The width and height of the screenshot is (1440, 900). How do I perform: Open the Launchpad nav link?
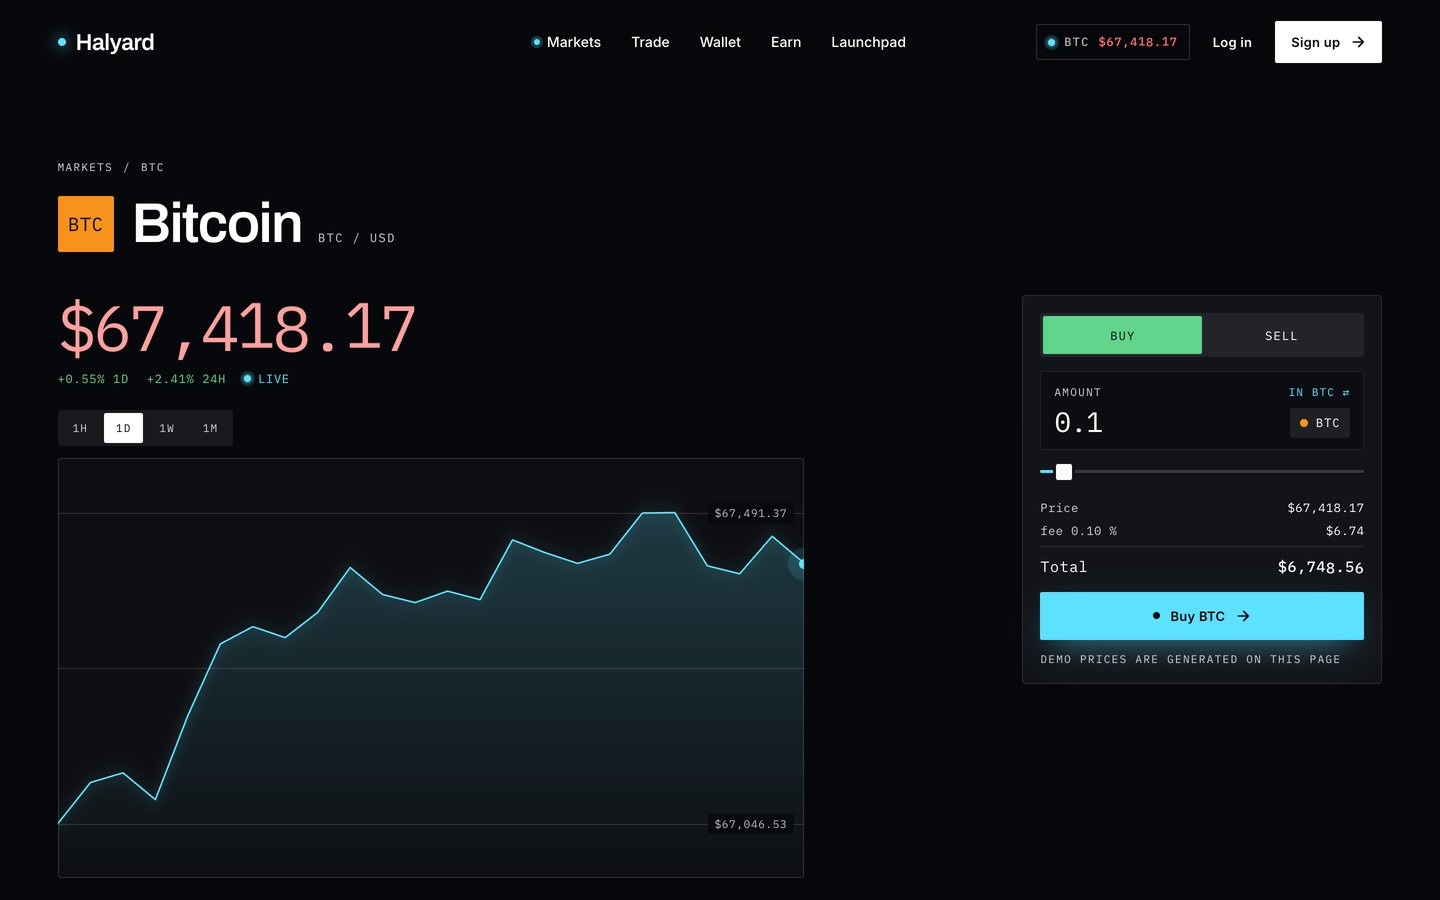pos(868,42)
